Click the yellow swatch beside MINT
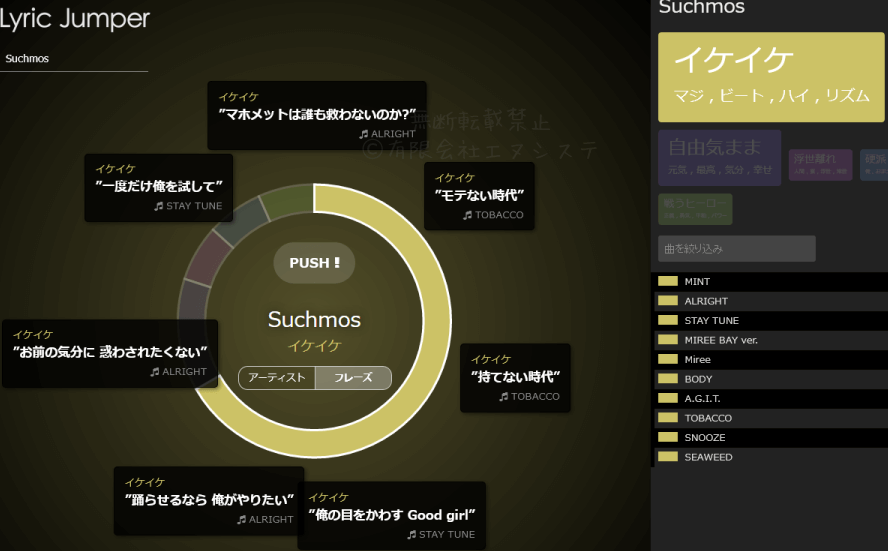888x551 pixels. (x=668, y=281)
